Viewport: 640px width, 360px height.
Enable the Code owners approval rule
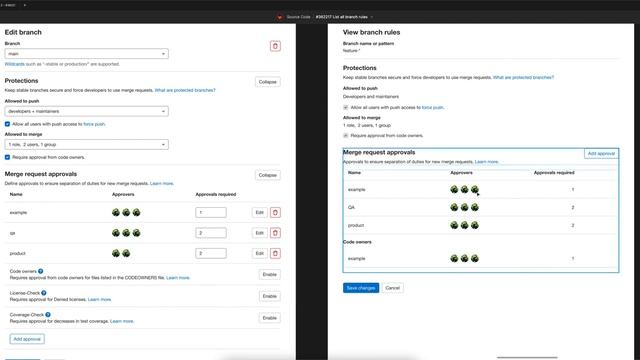tap(269, 274)
